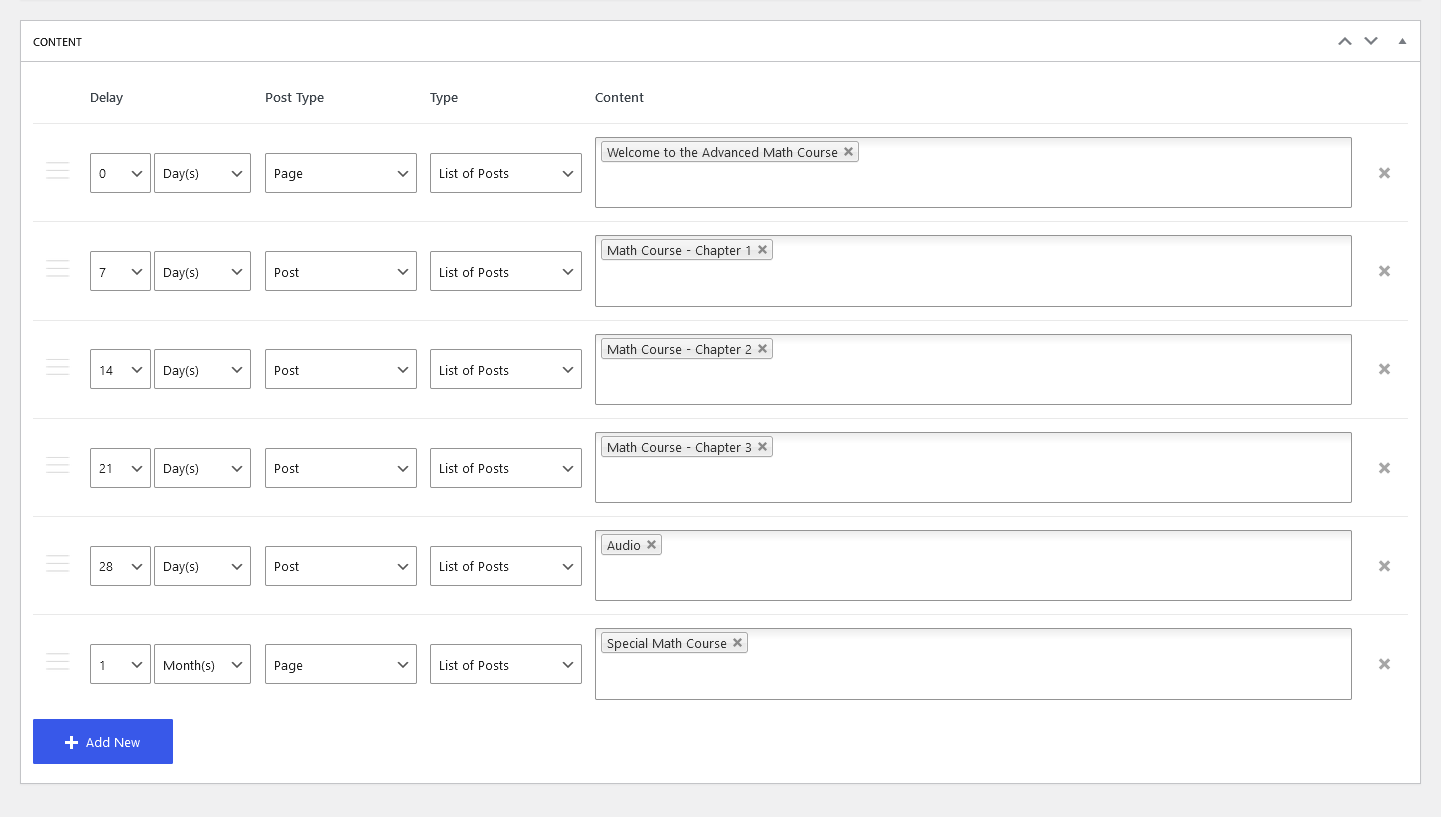Grab the drag handle of the 28-day row

point(58,565)
